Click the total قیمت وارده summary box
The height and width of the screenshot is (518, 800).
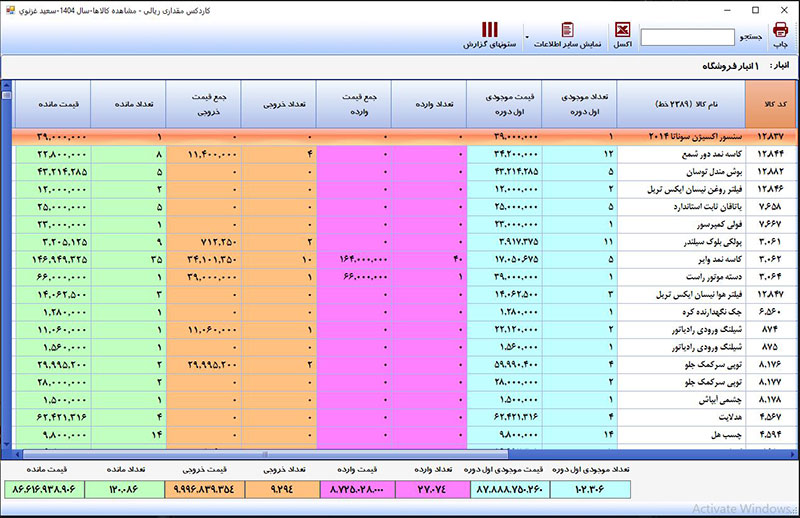click(x=357, y=489)
